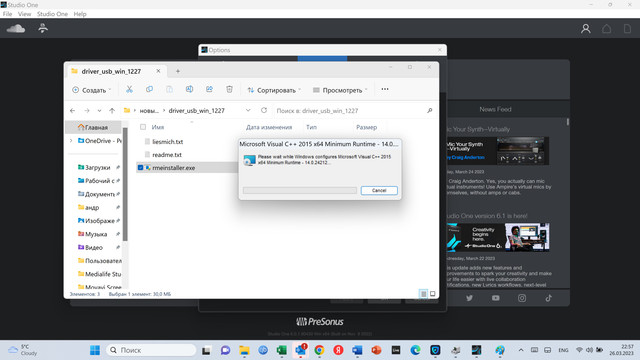Viewport: 640px width, 360px height.
Task: Select the driver_usb_win_1227 Explorer tab
Action: (115, 71)
